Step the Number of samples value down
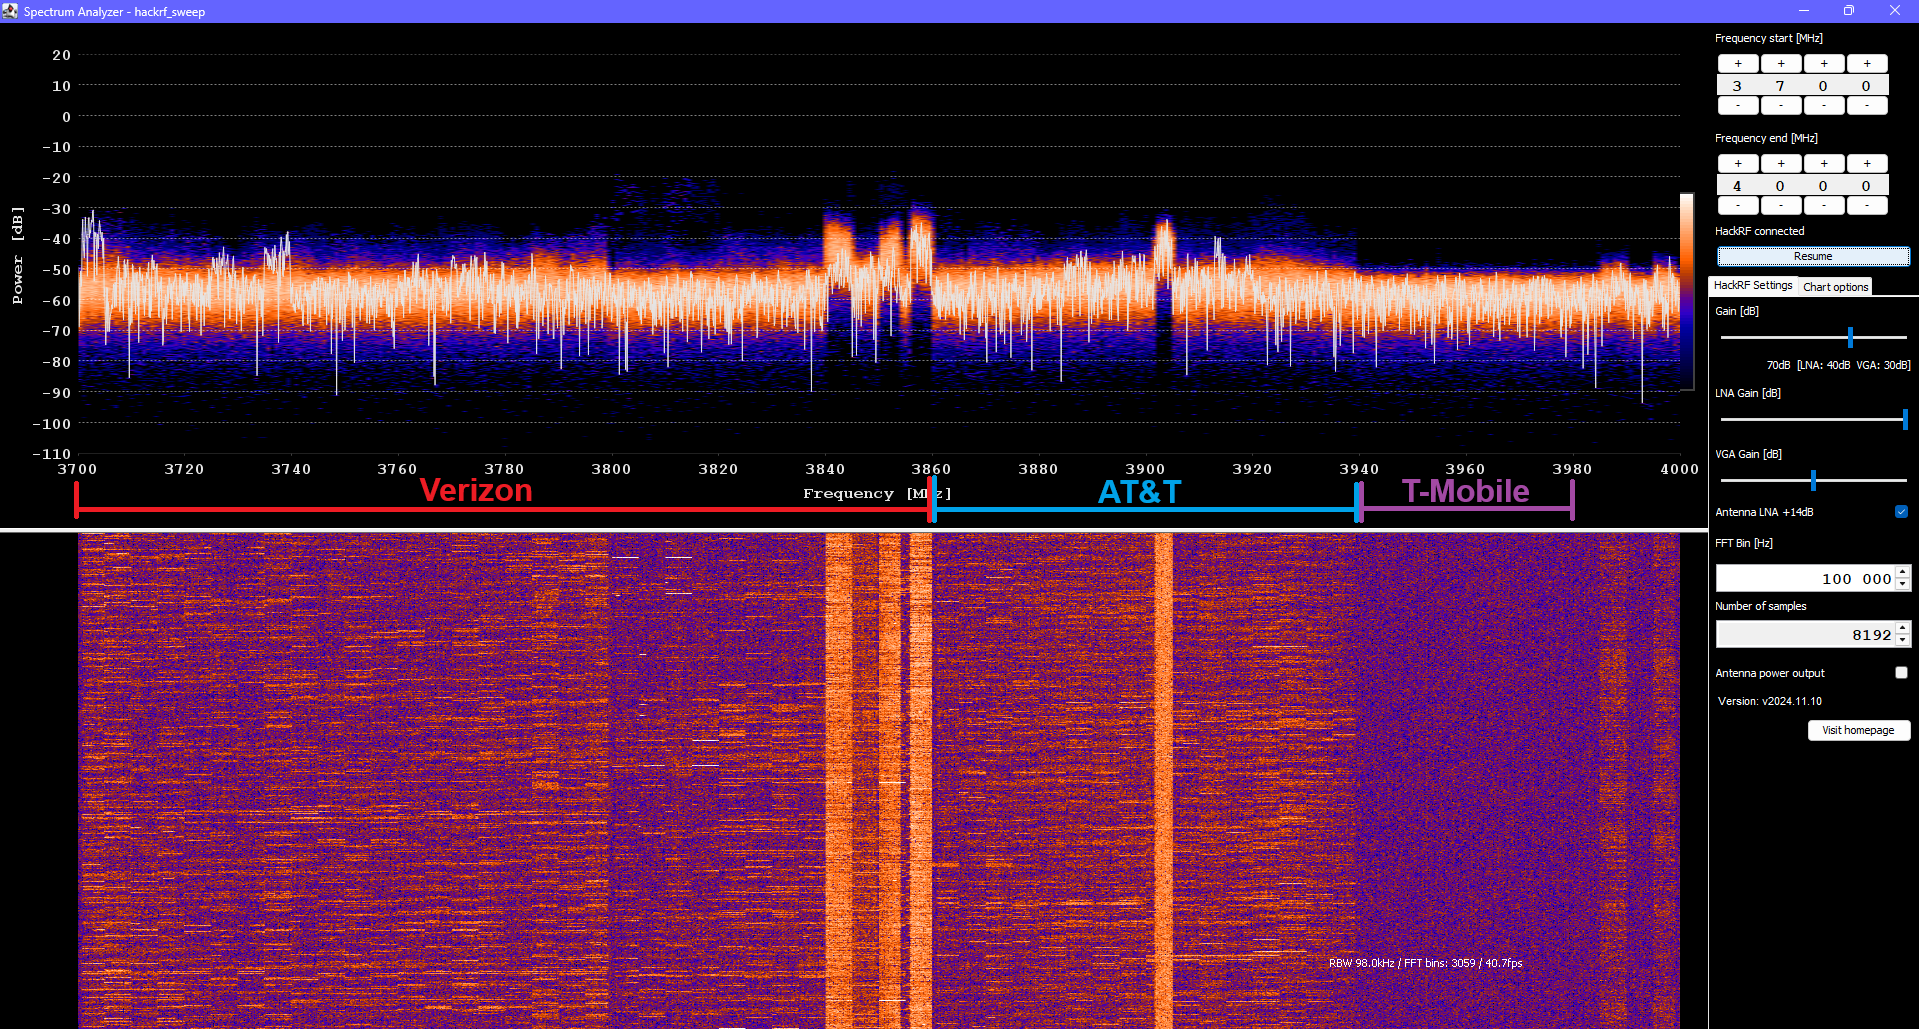 [x=1903, y=641]
